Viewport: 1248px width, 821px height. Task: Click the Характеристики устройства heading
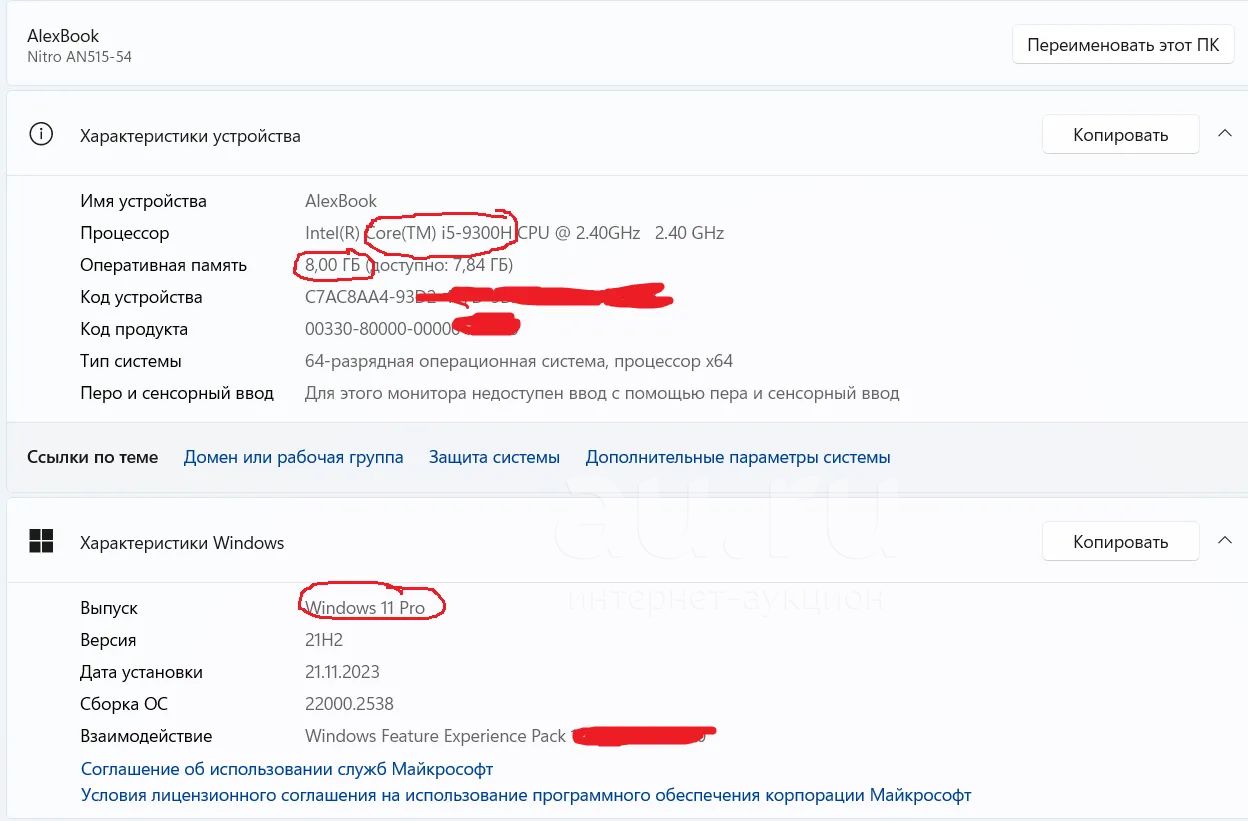pos(190,136)
